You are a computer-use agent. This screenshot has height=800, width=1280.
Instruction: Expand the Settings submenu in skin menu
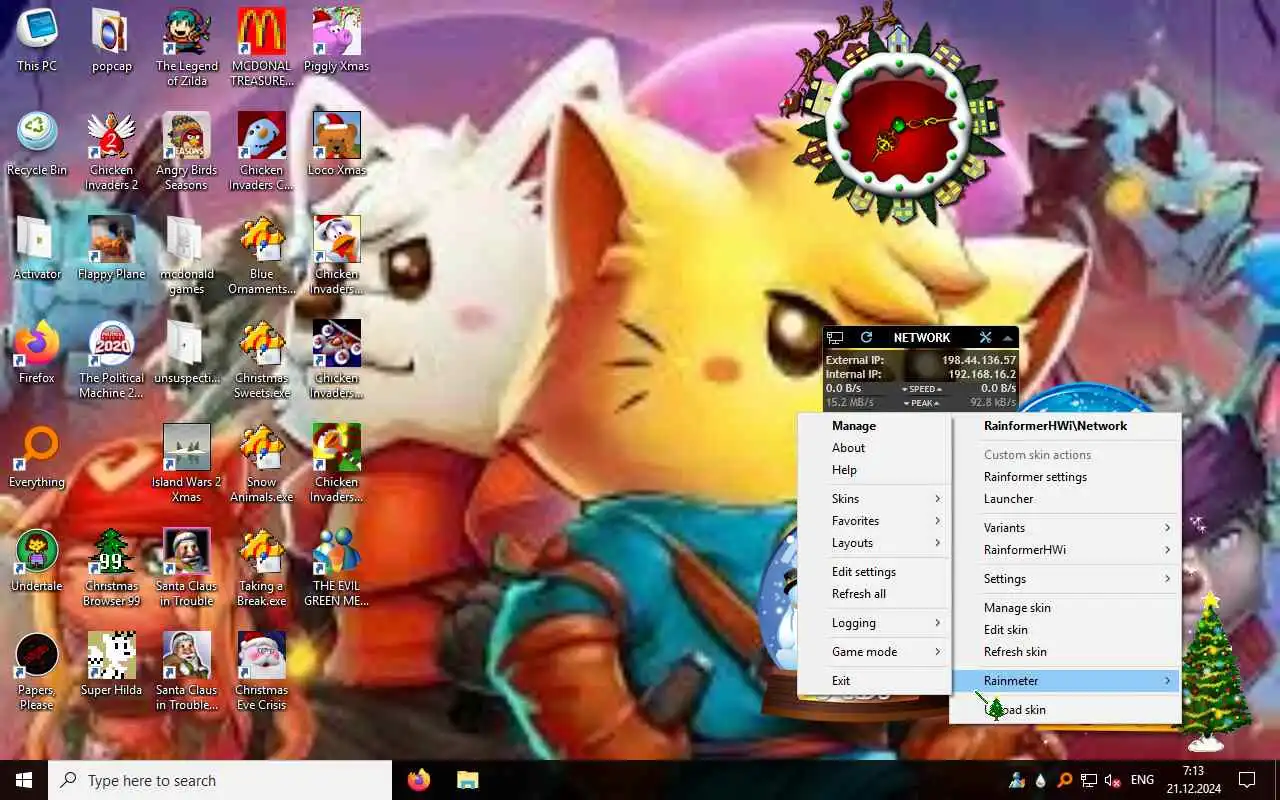[1065, 579]
